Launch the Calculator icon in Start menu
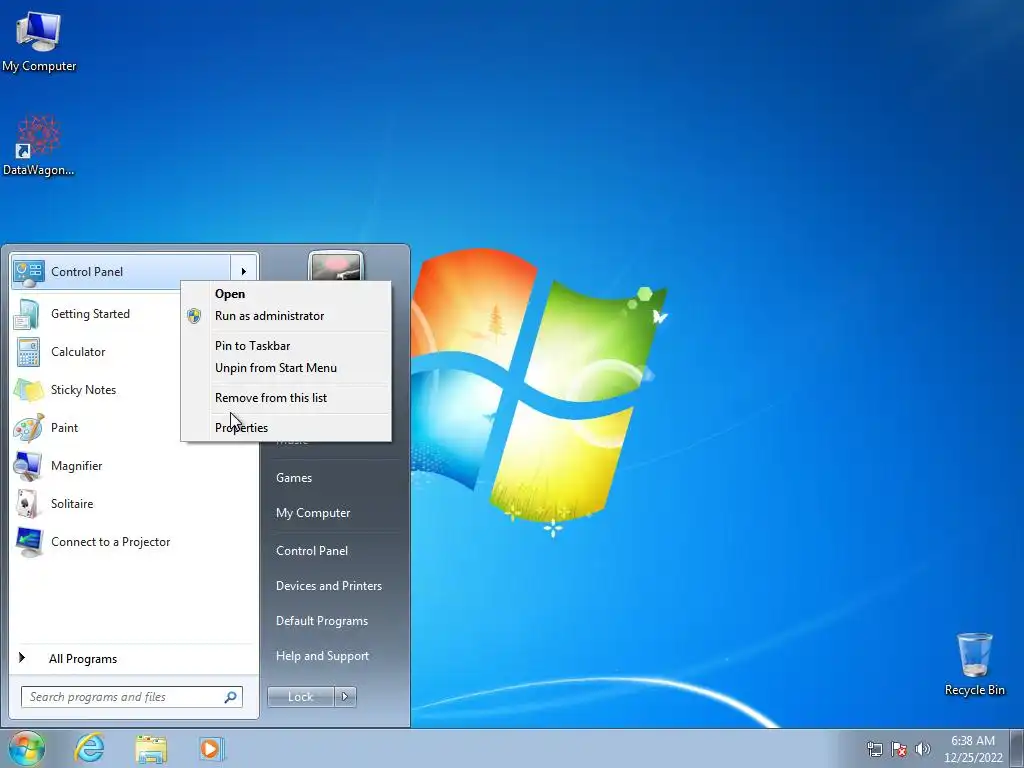This screenshot has height=768, width=1024. pos(28,352)
